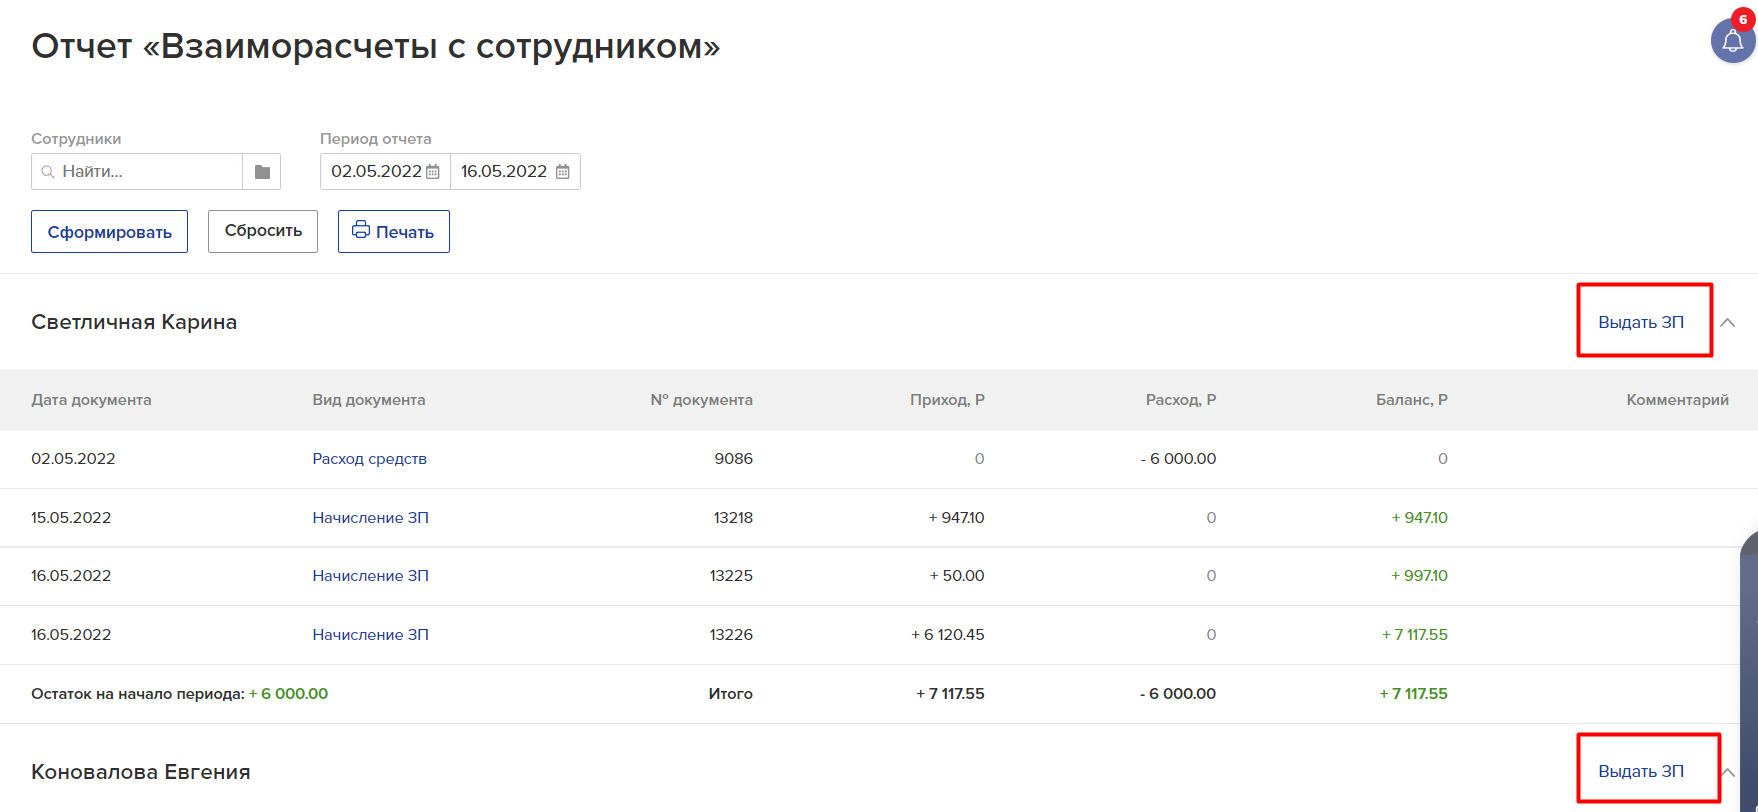
Task: Open Начисление ЗП document number 13225
Action: tap(370, 576)
